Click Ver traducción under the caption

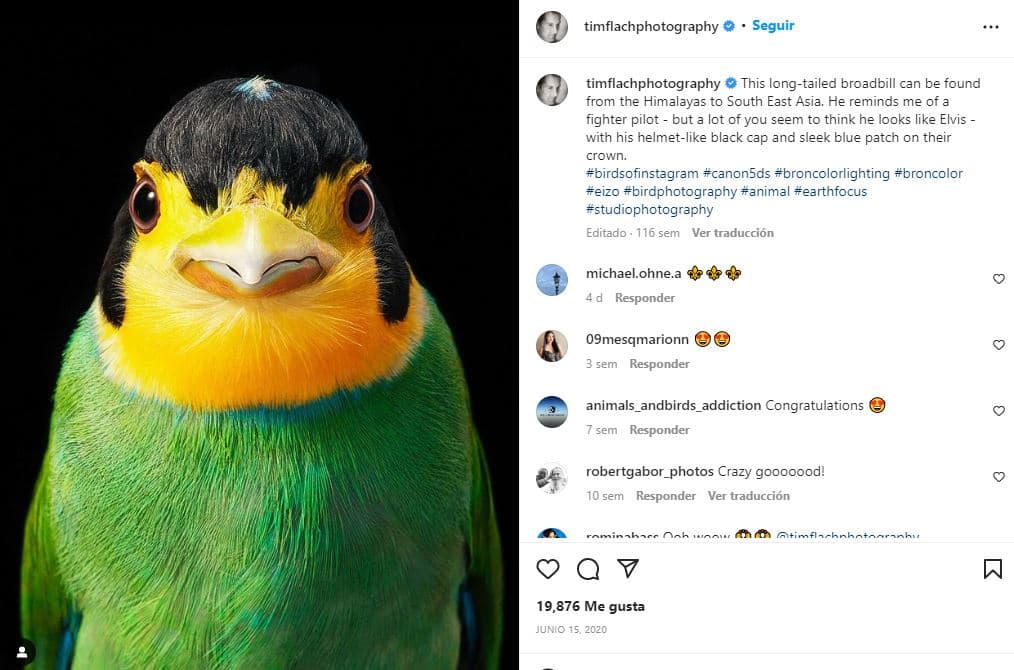point(732,233)
